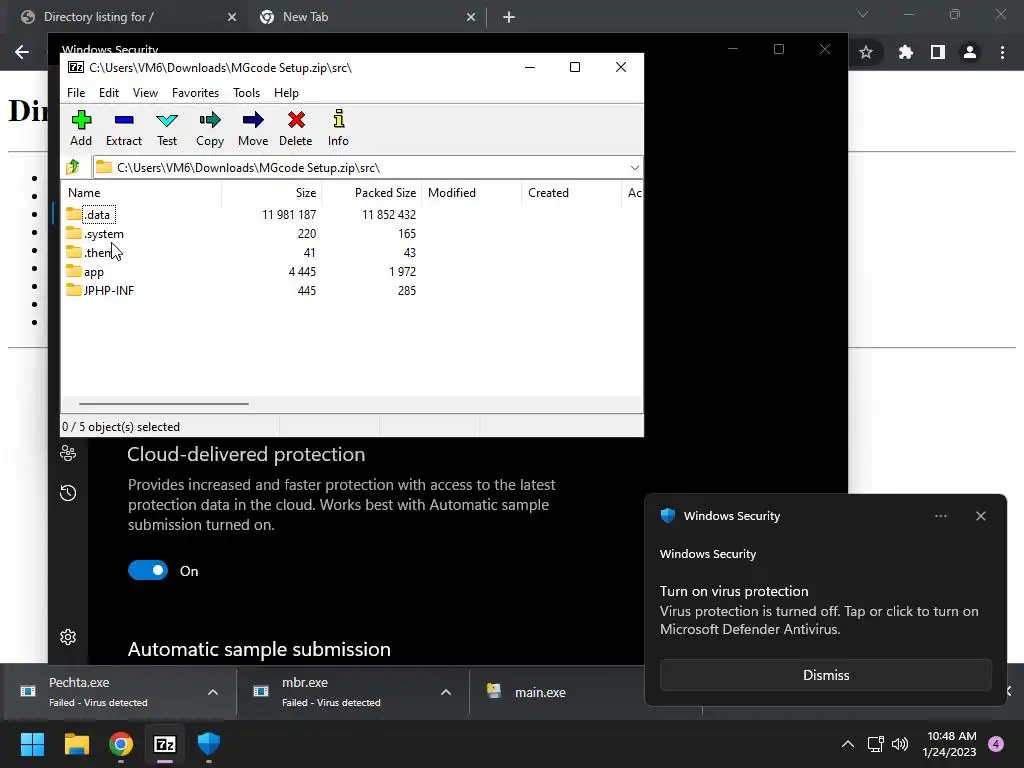Click the red Delete icon
The width and height of the screenshot is (1024, 768).
coord(296,128)
